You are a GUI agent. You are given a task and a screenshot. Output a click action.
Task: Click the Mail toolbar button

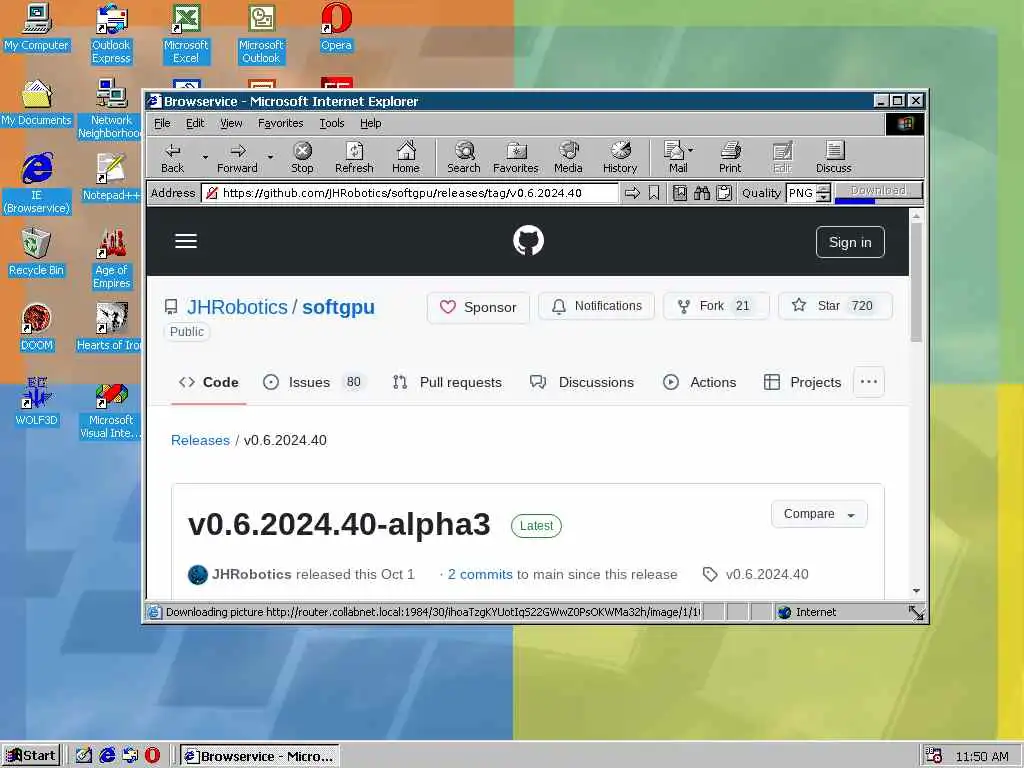coord(675,157)
